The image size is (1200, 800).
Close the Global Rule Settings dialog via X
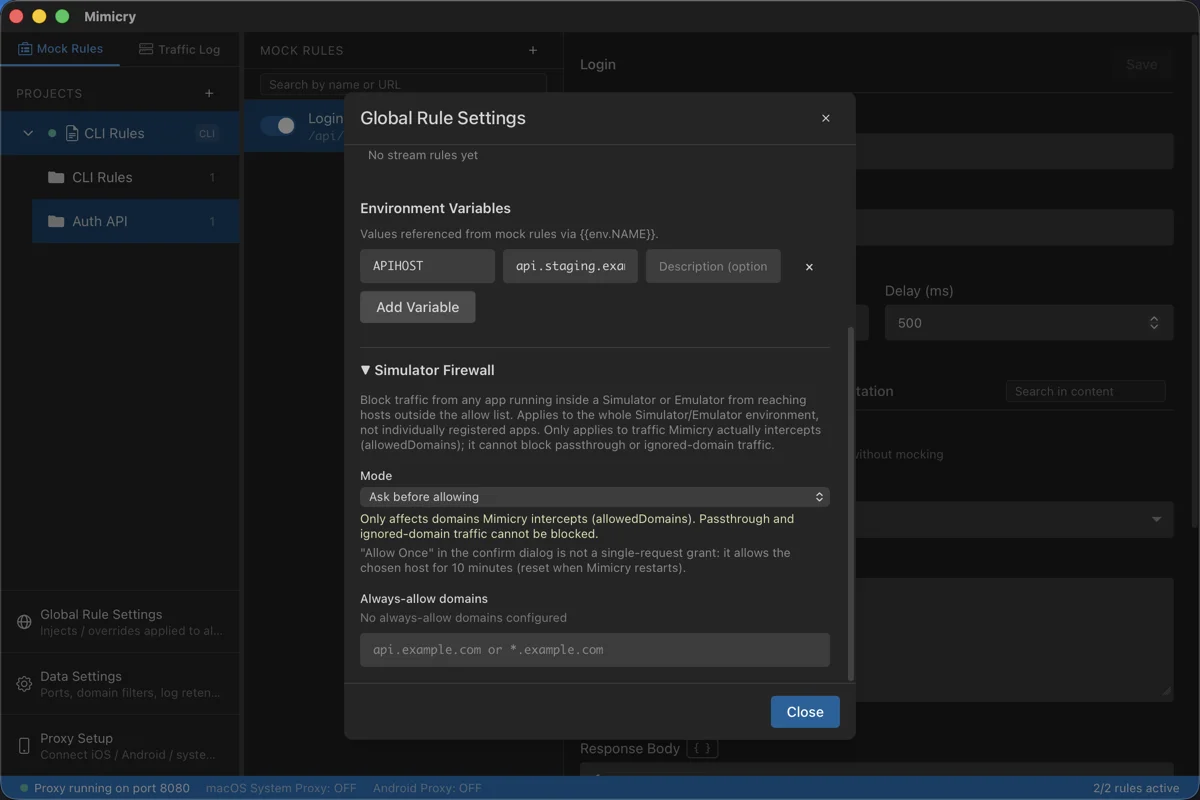tap(825, 118)
